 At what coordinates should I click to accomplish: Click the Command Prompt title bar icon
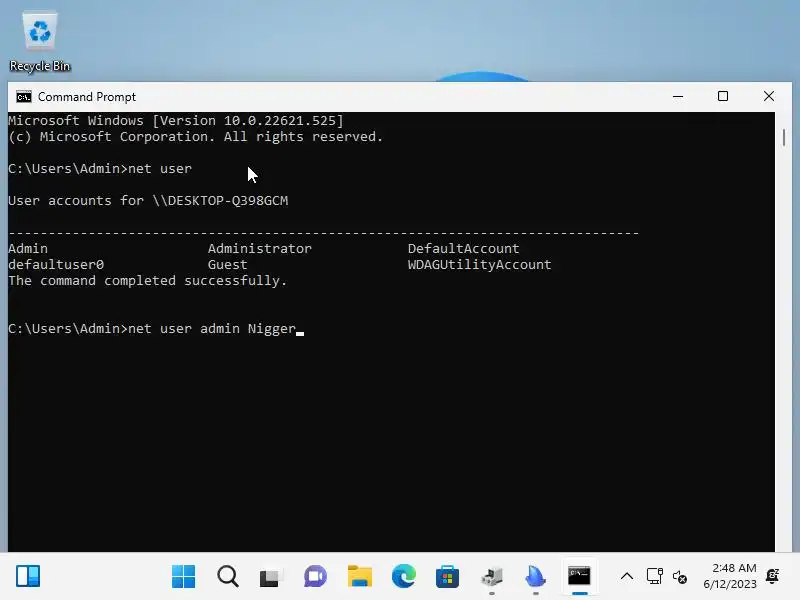[23, 97]
